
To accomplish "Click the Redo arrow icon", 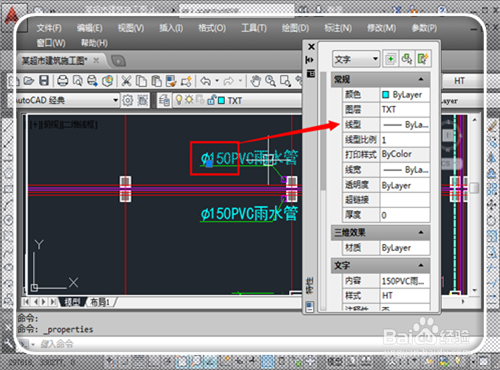I will pyautogui.click(x=229, y=81).
